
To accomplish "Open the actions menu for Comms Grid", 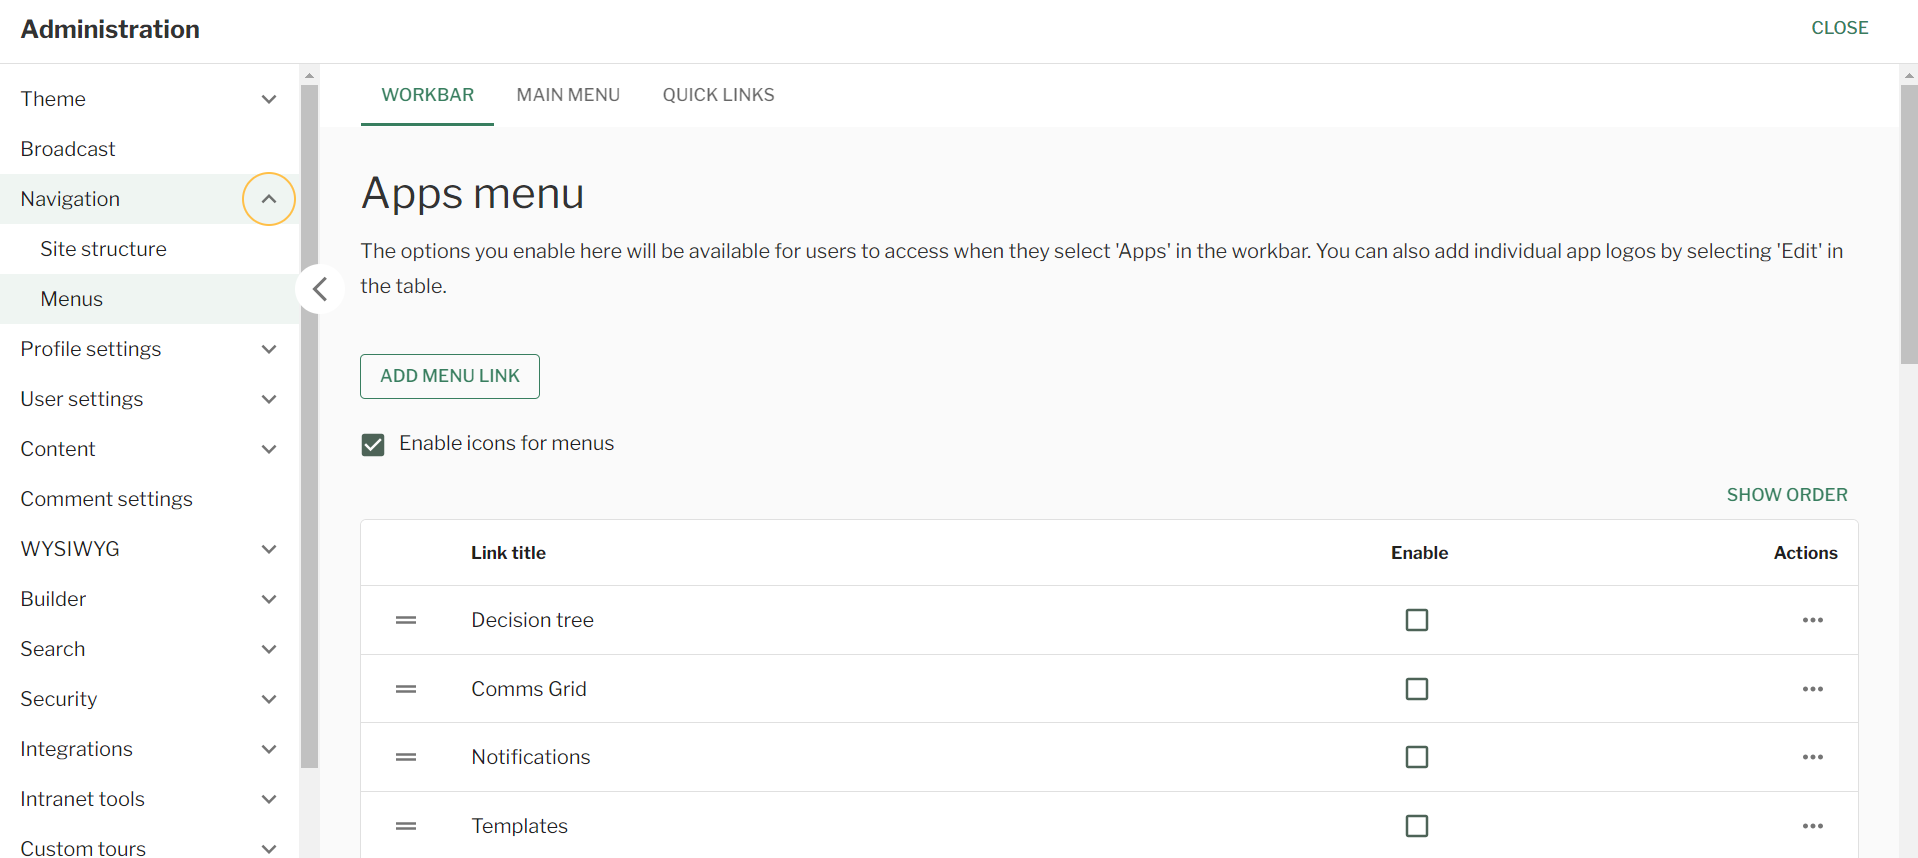I will (1813, 689).
